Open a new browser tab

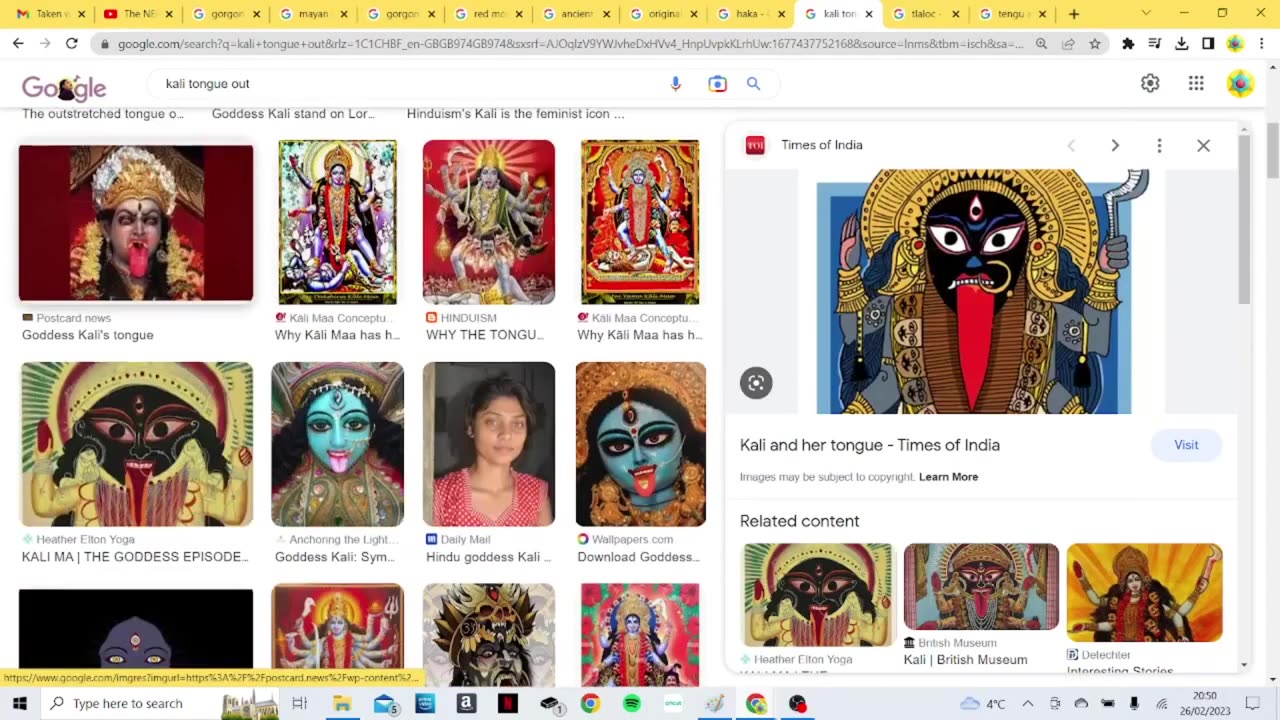pyautogui.click(x=1073, y=14)
